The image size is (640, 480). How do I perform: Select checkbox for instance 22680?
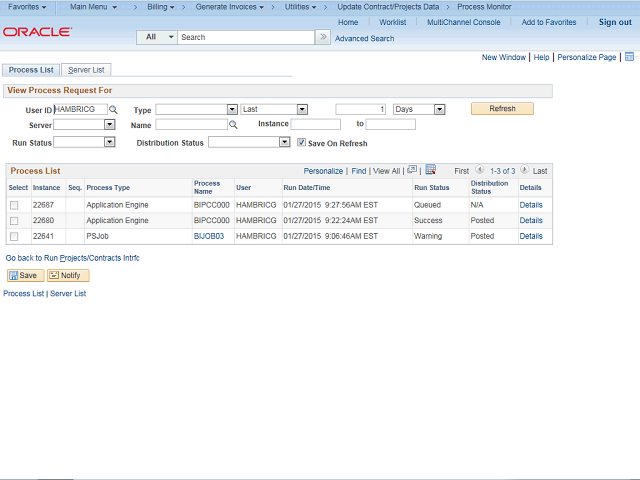(14, 221)
